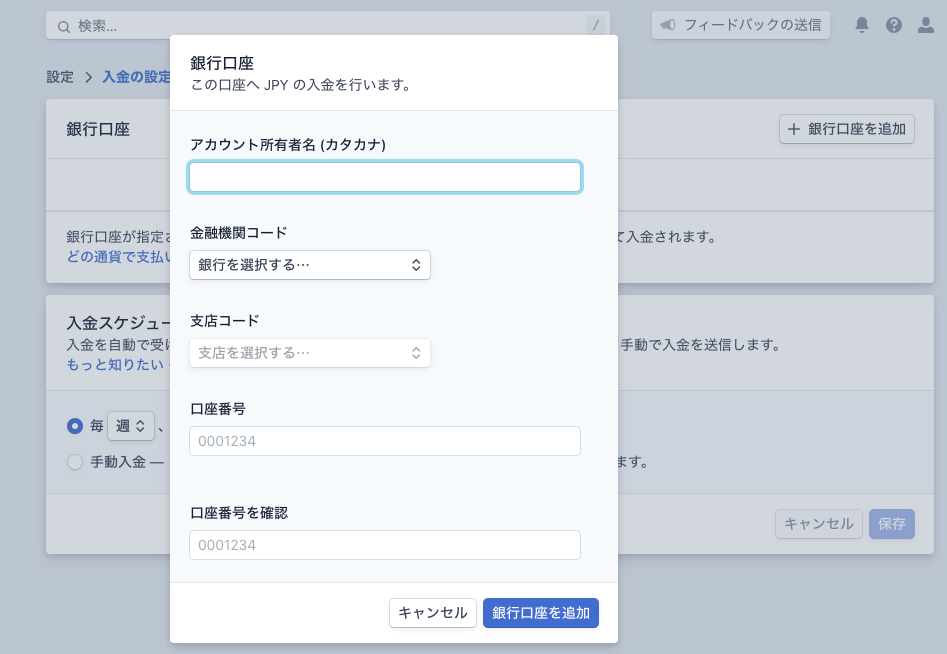The width and height of the screenshot is (947, 654).
Task: Select the 手動入金 radio button
Action: tap(75, 462)
